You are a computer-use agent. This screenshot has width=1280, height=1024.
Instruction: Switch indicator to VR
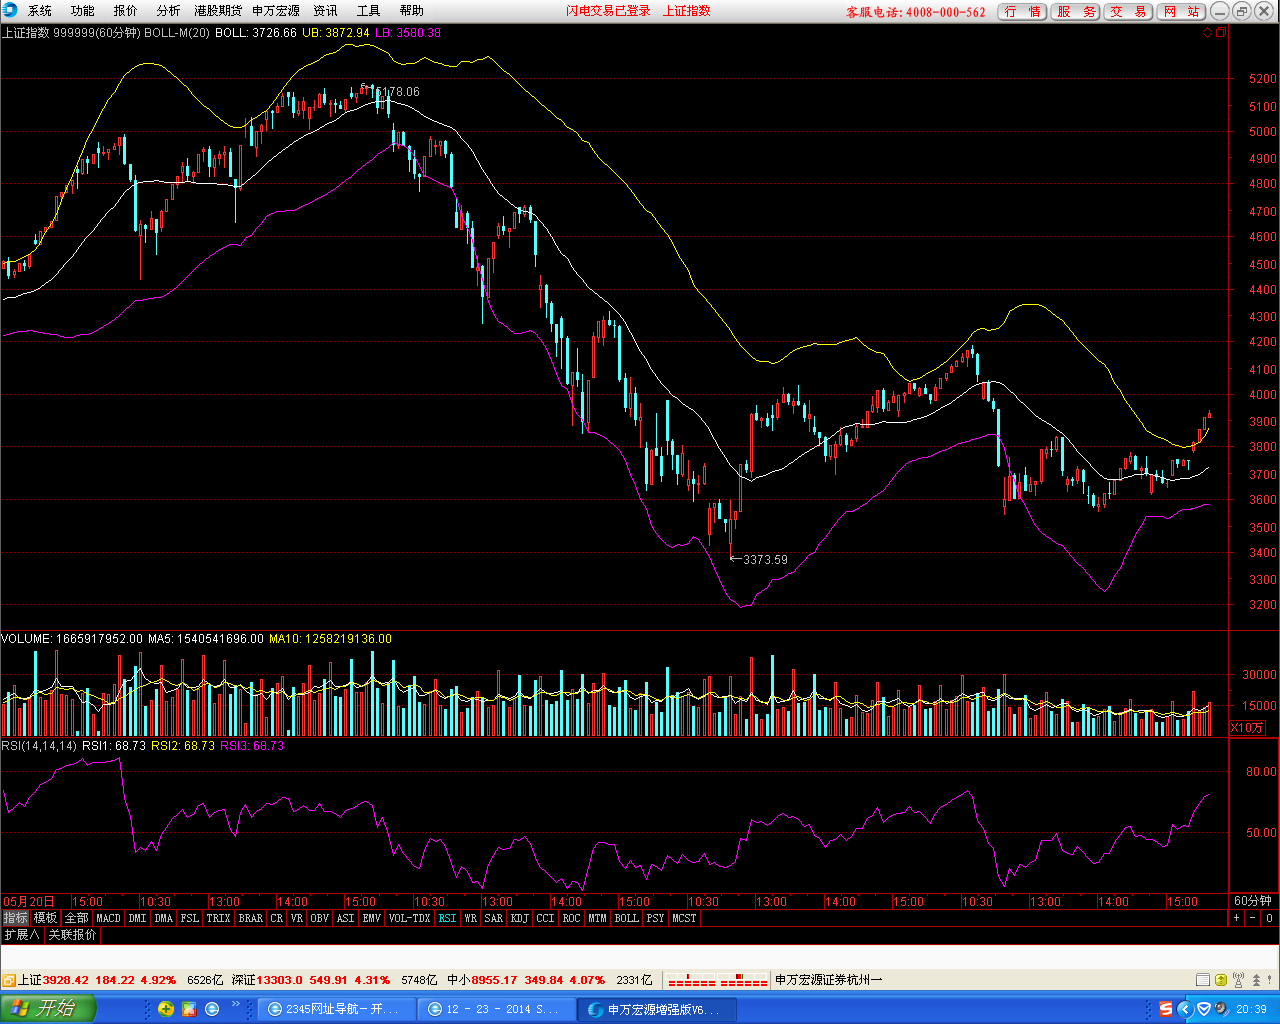297,918
